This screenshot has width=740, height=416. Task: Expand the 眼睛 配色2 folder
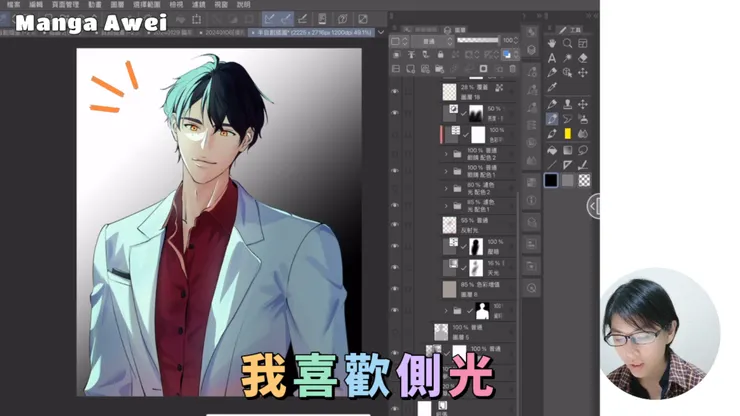point(446,154)
